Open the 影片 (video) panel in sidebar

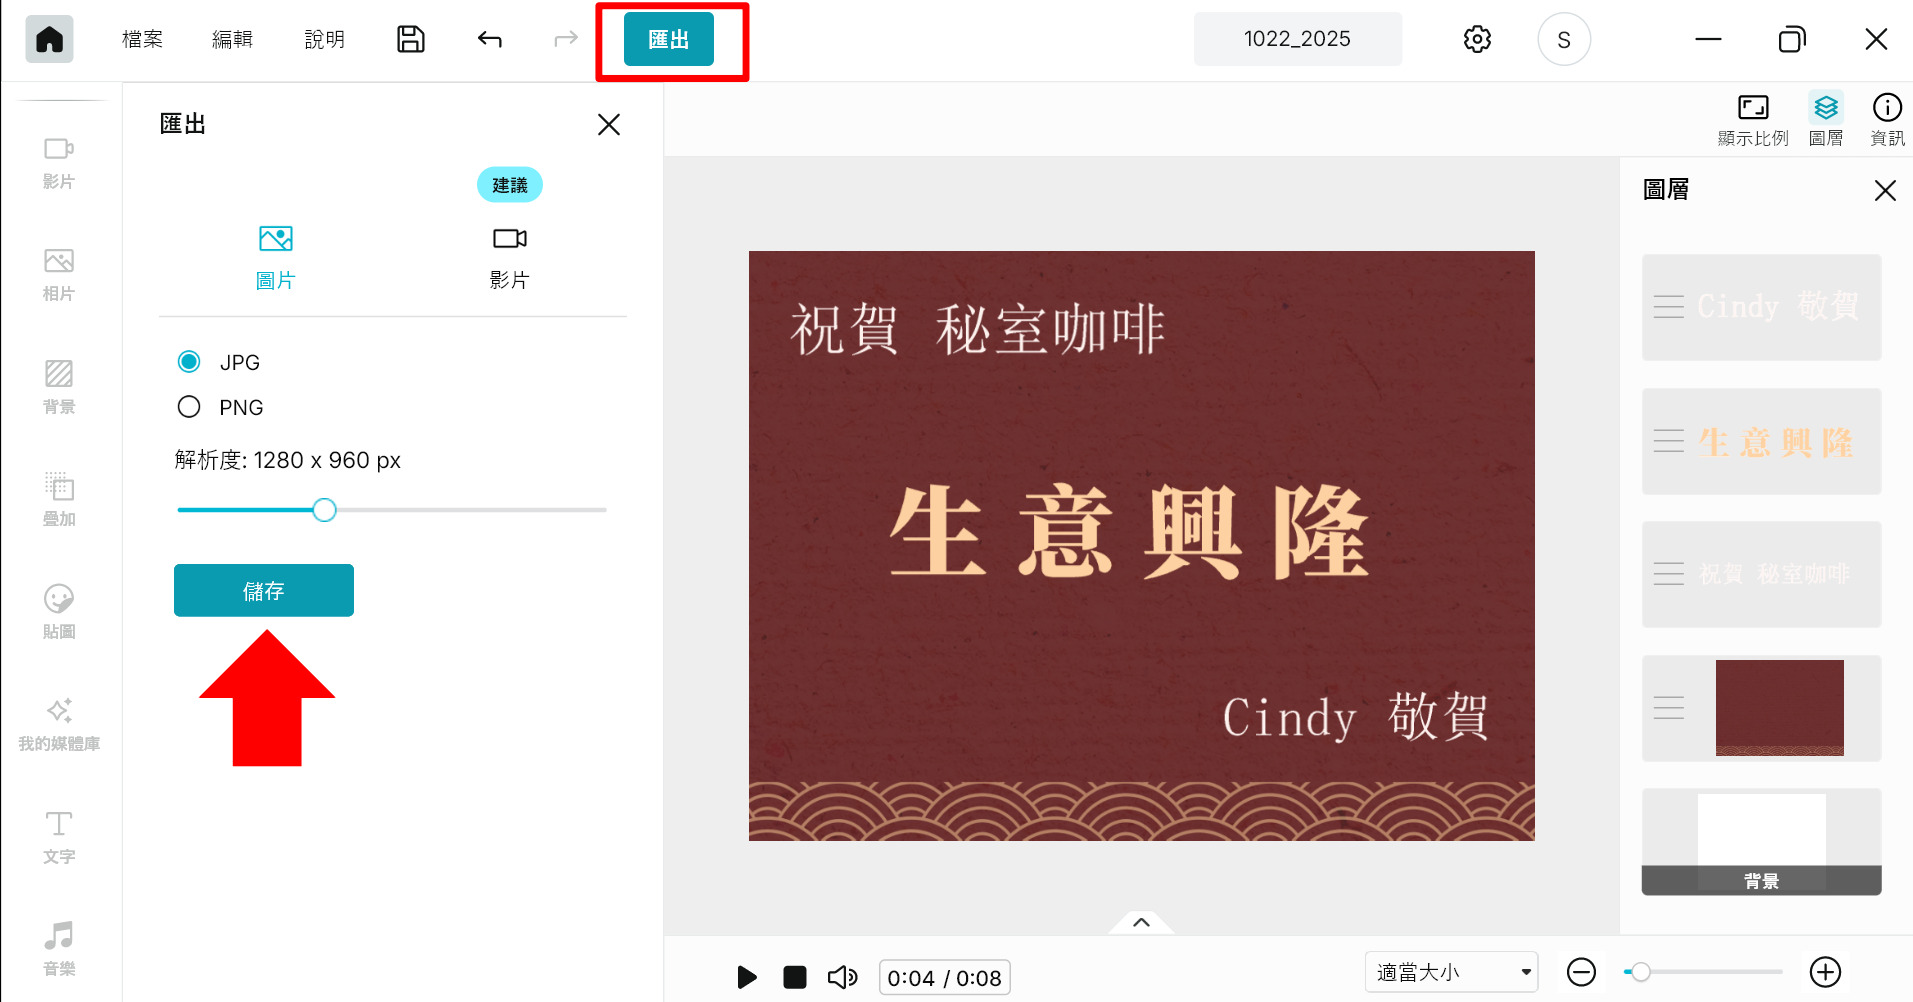click(59, 162)
